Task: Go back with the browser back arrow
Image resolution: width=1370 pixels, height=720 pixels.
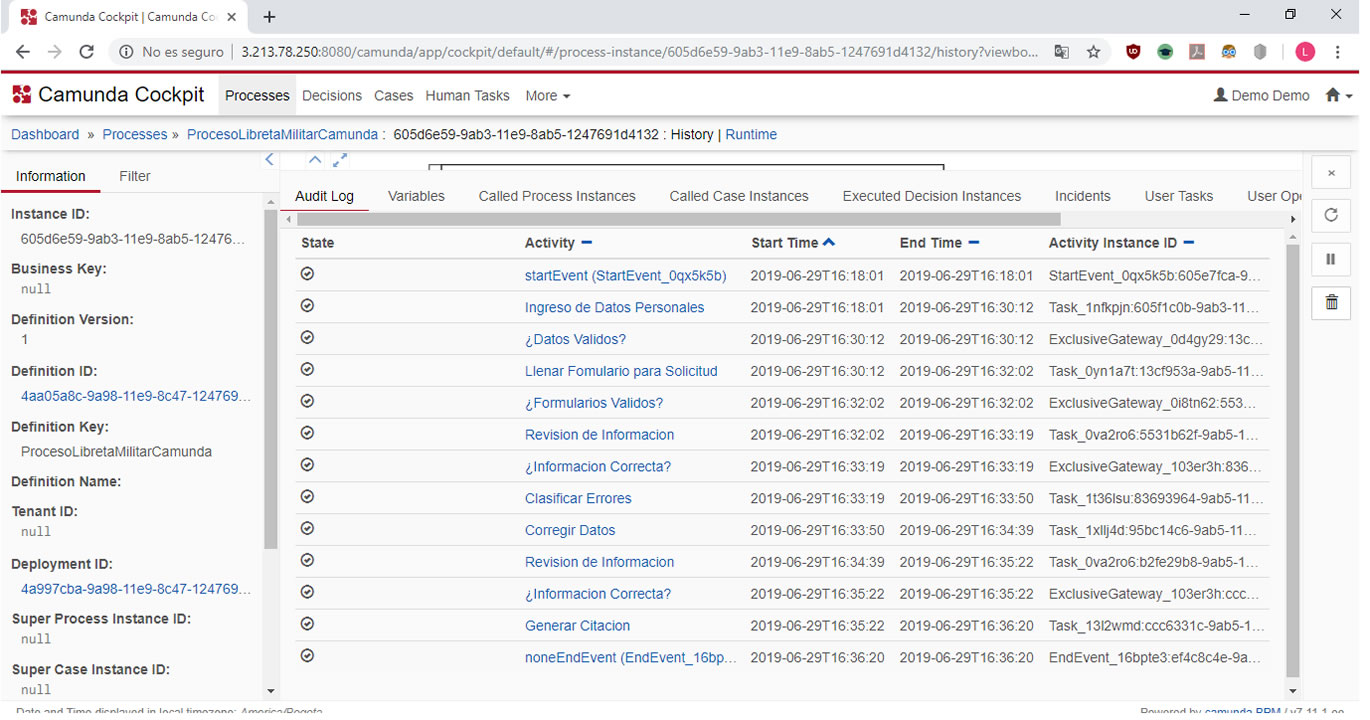Action: (23, 52)
